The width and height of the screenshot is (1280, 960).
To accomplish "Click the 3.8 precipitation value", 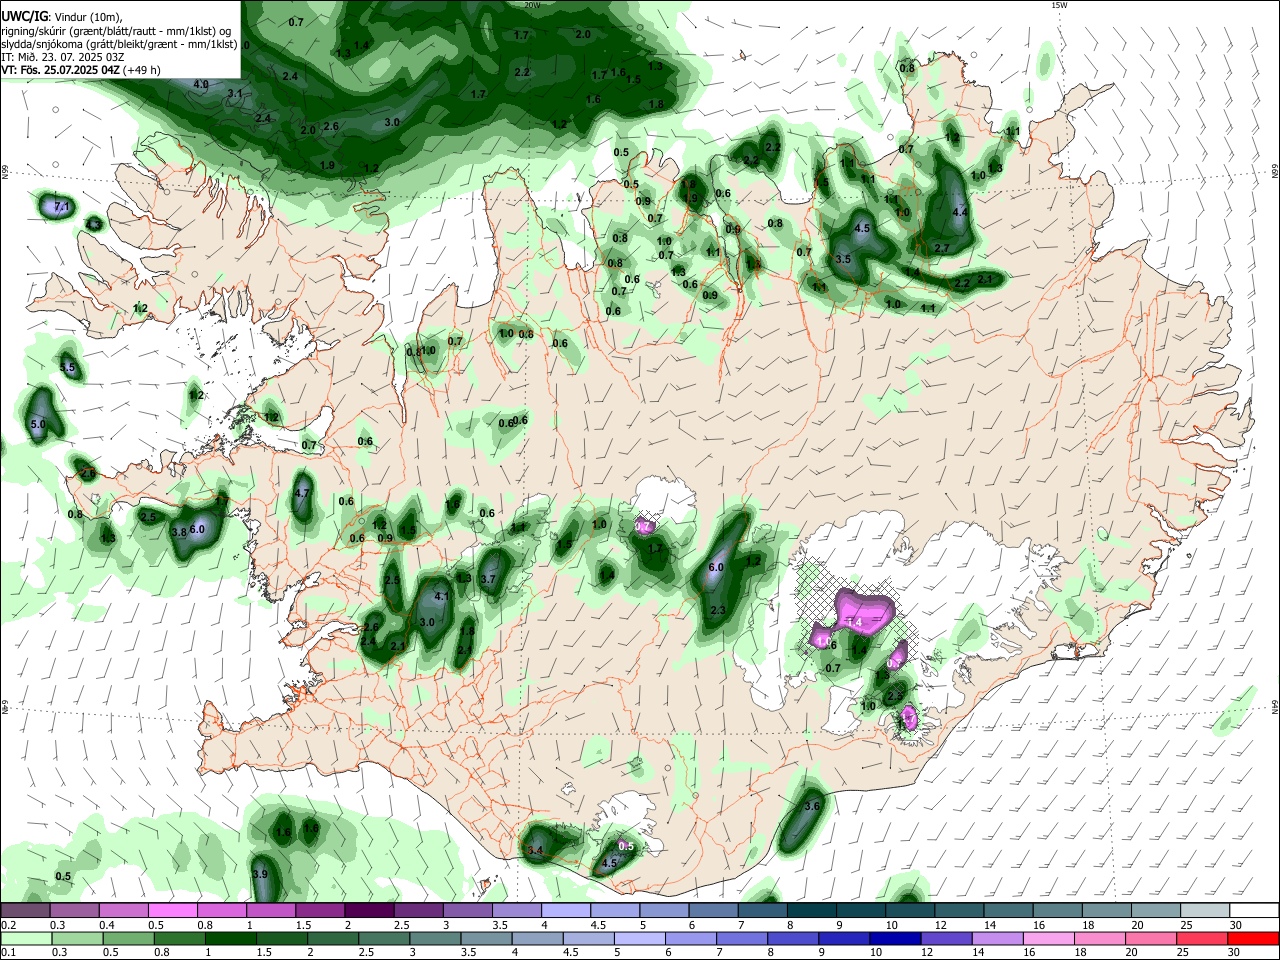I will tap(179, 533).
